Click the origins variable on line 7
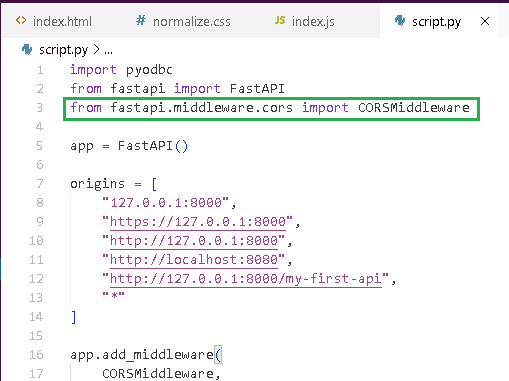The width and height of the screenshot is (509, 381). tap(97, 184)
